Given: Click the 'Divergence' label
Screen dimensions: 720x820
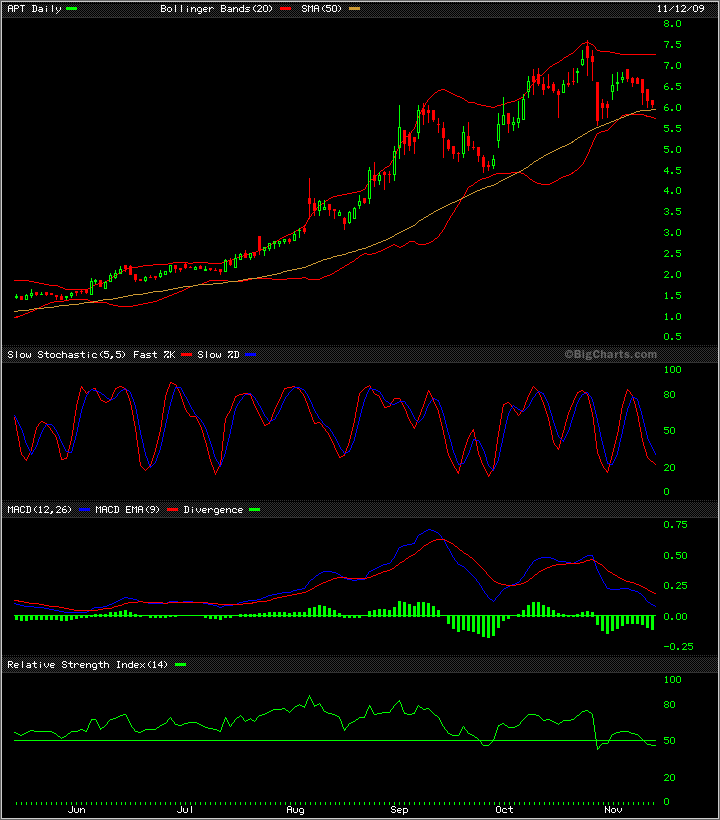Looking at the screenshot, I should 213,510.
